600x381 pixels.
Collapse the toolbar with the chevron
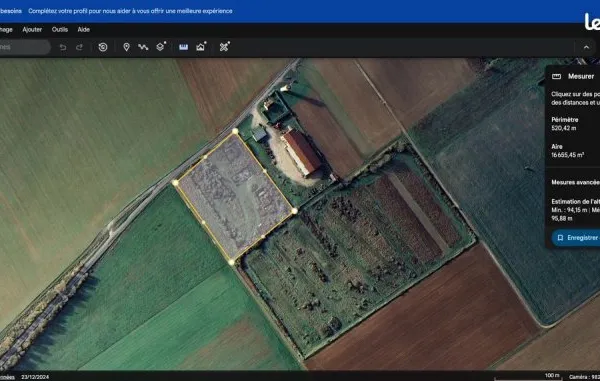point(586,47)
